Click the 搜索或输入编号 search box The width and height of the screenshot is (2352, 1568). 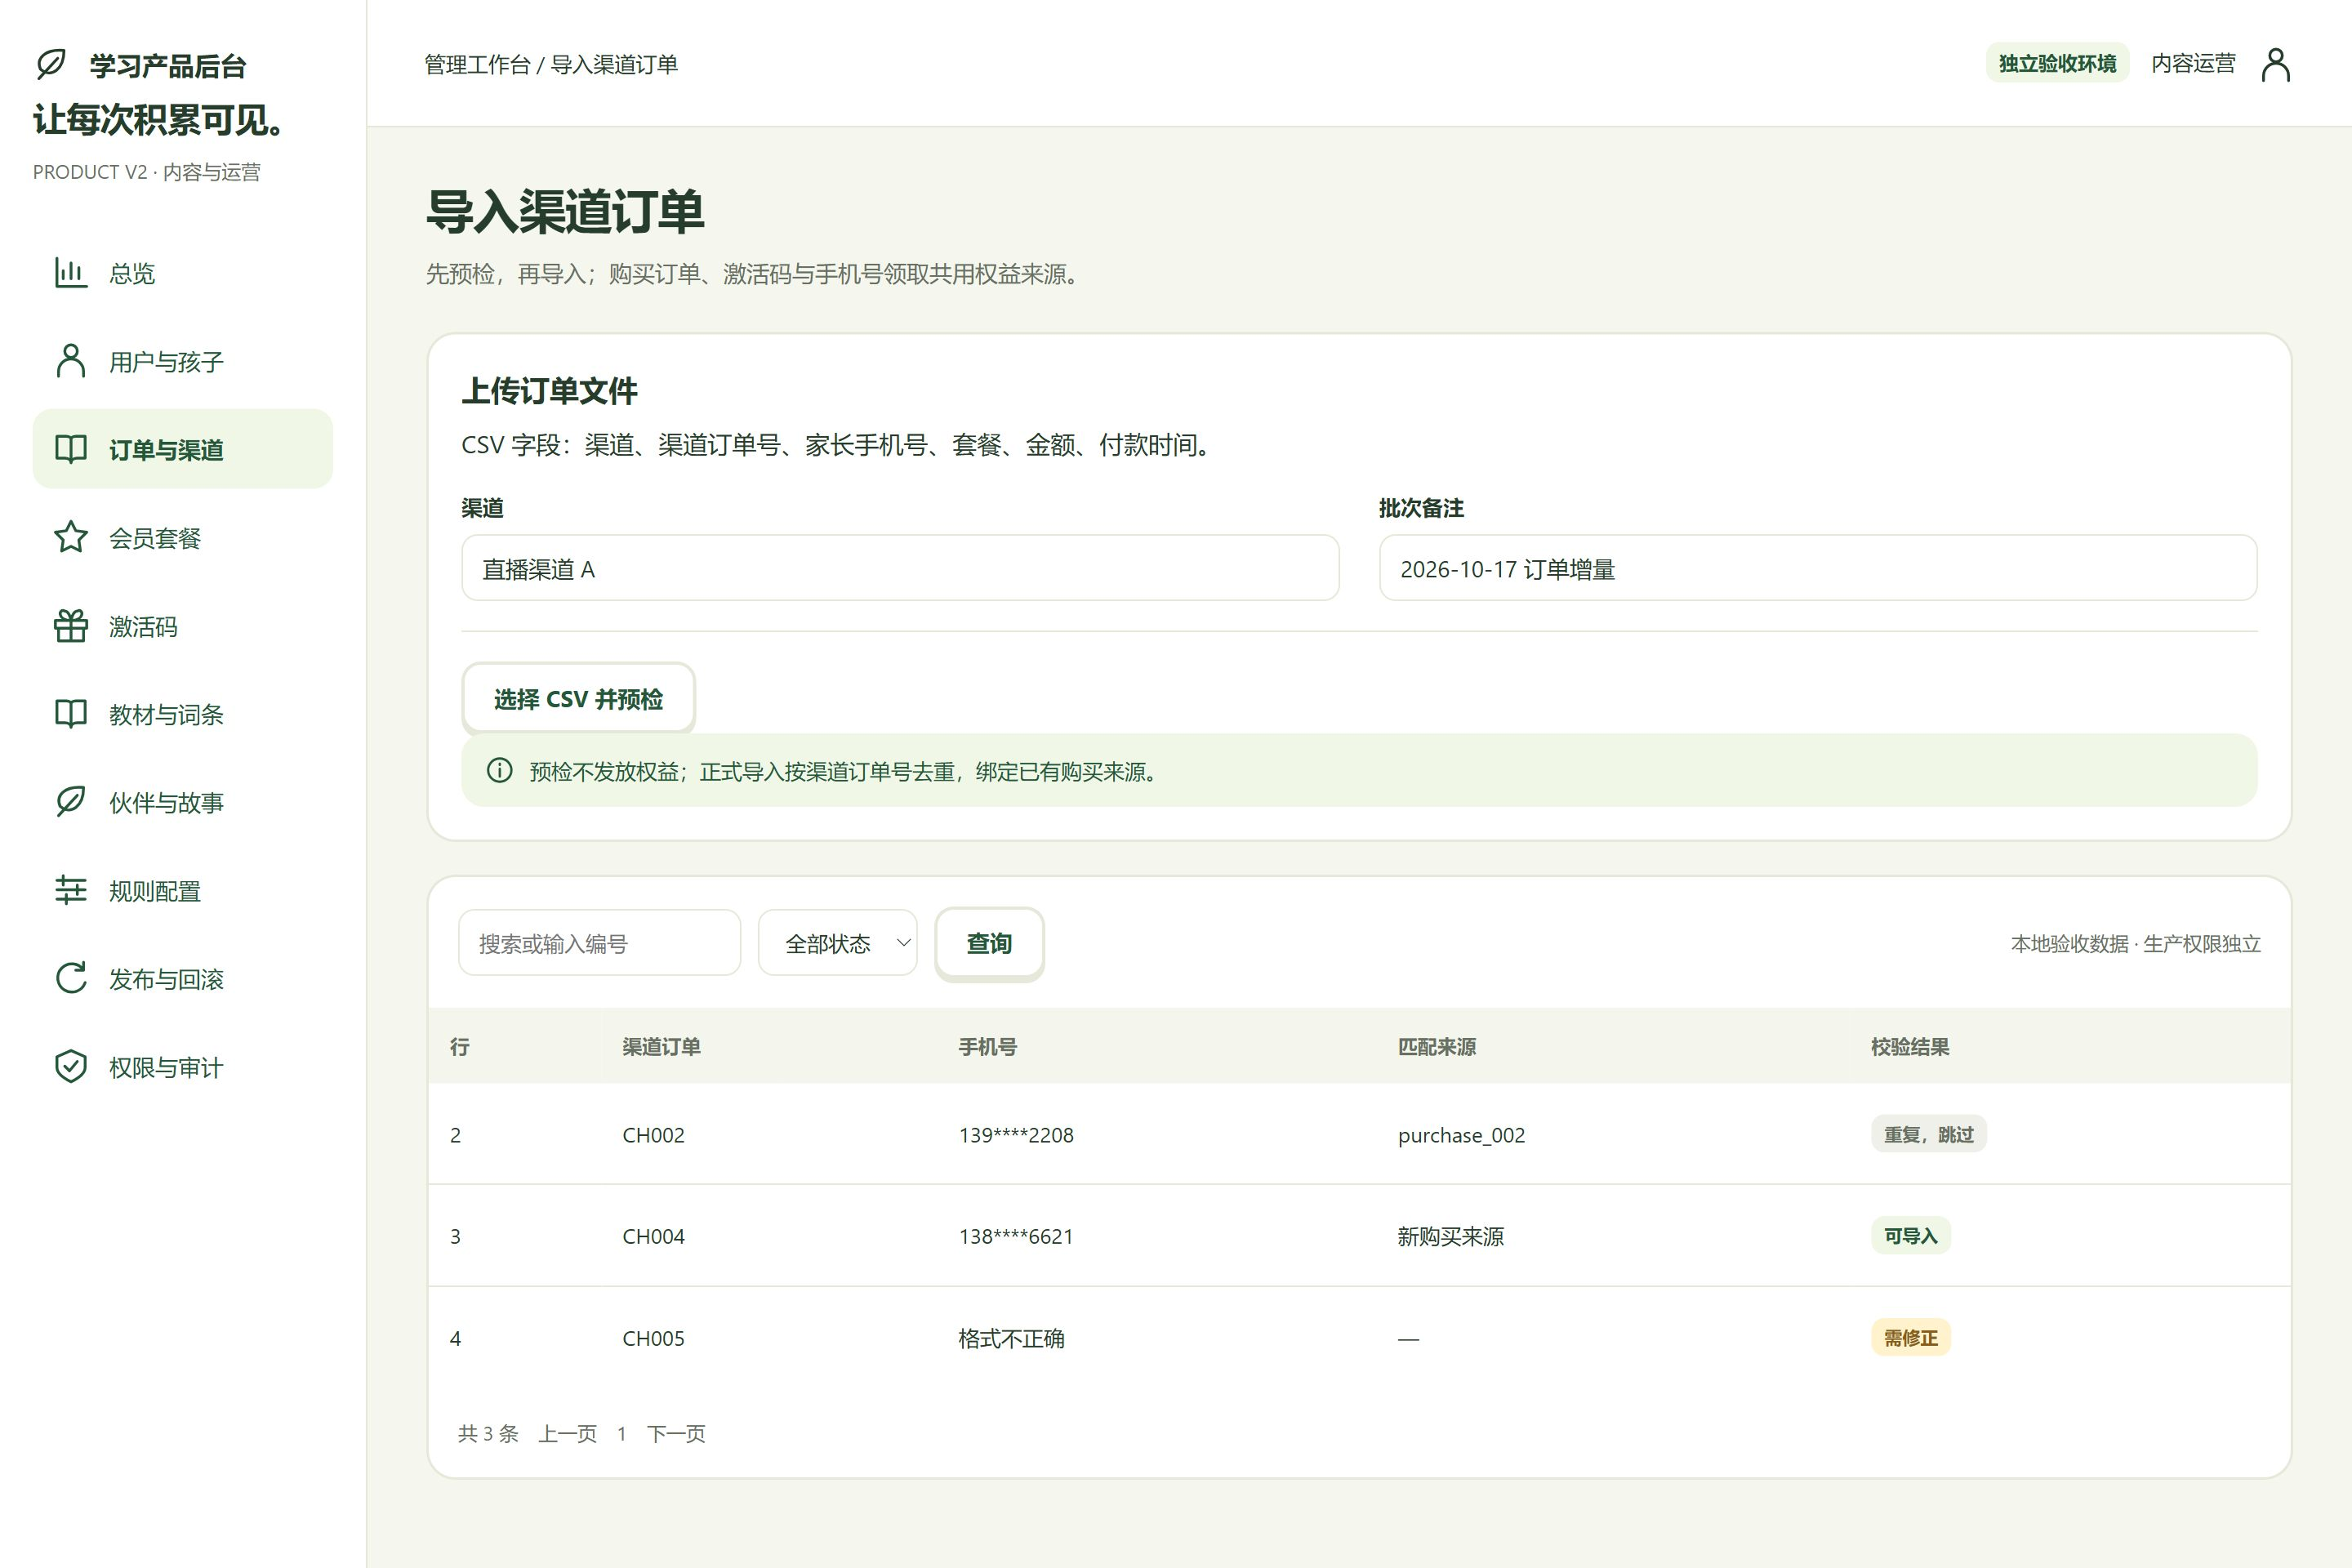click(x=599, y=942)
